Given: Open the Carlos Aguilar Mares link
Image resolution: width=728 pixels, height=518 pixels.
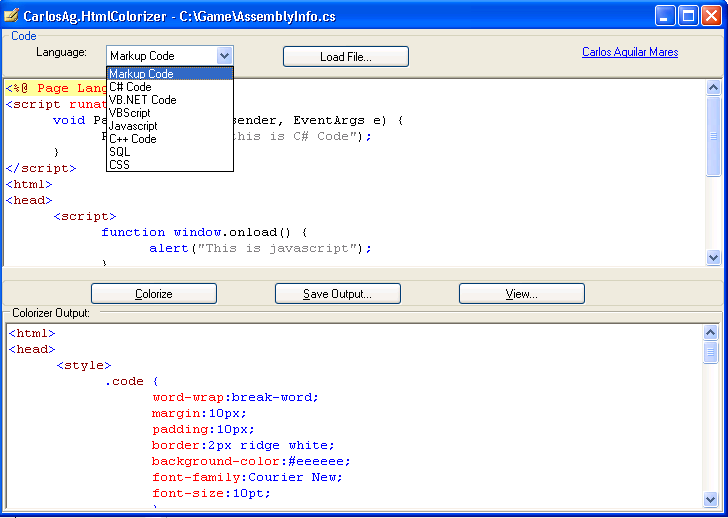Looking at the screenshot, I should pyautogui.click(x=630, y=52).
